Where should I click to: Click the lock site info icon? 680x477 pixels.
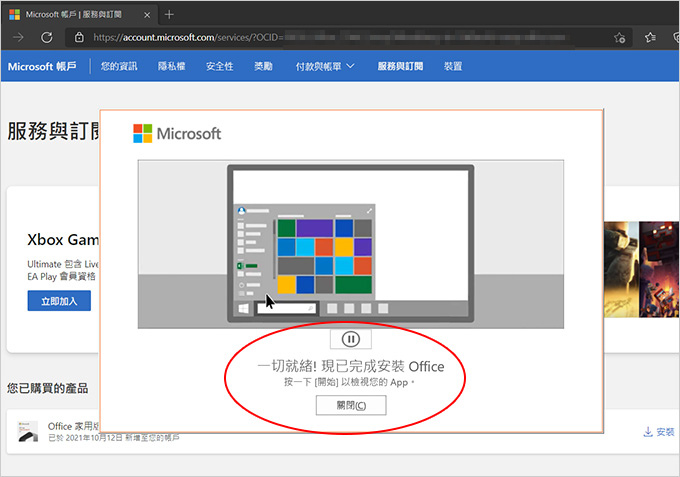pyautogui.click(x=79, y=38)
